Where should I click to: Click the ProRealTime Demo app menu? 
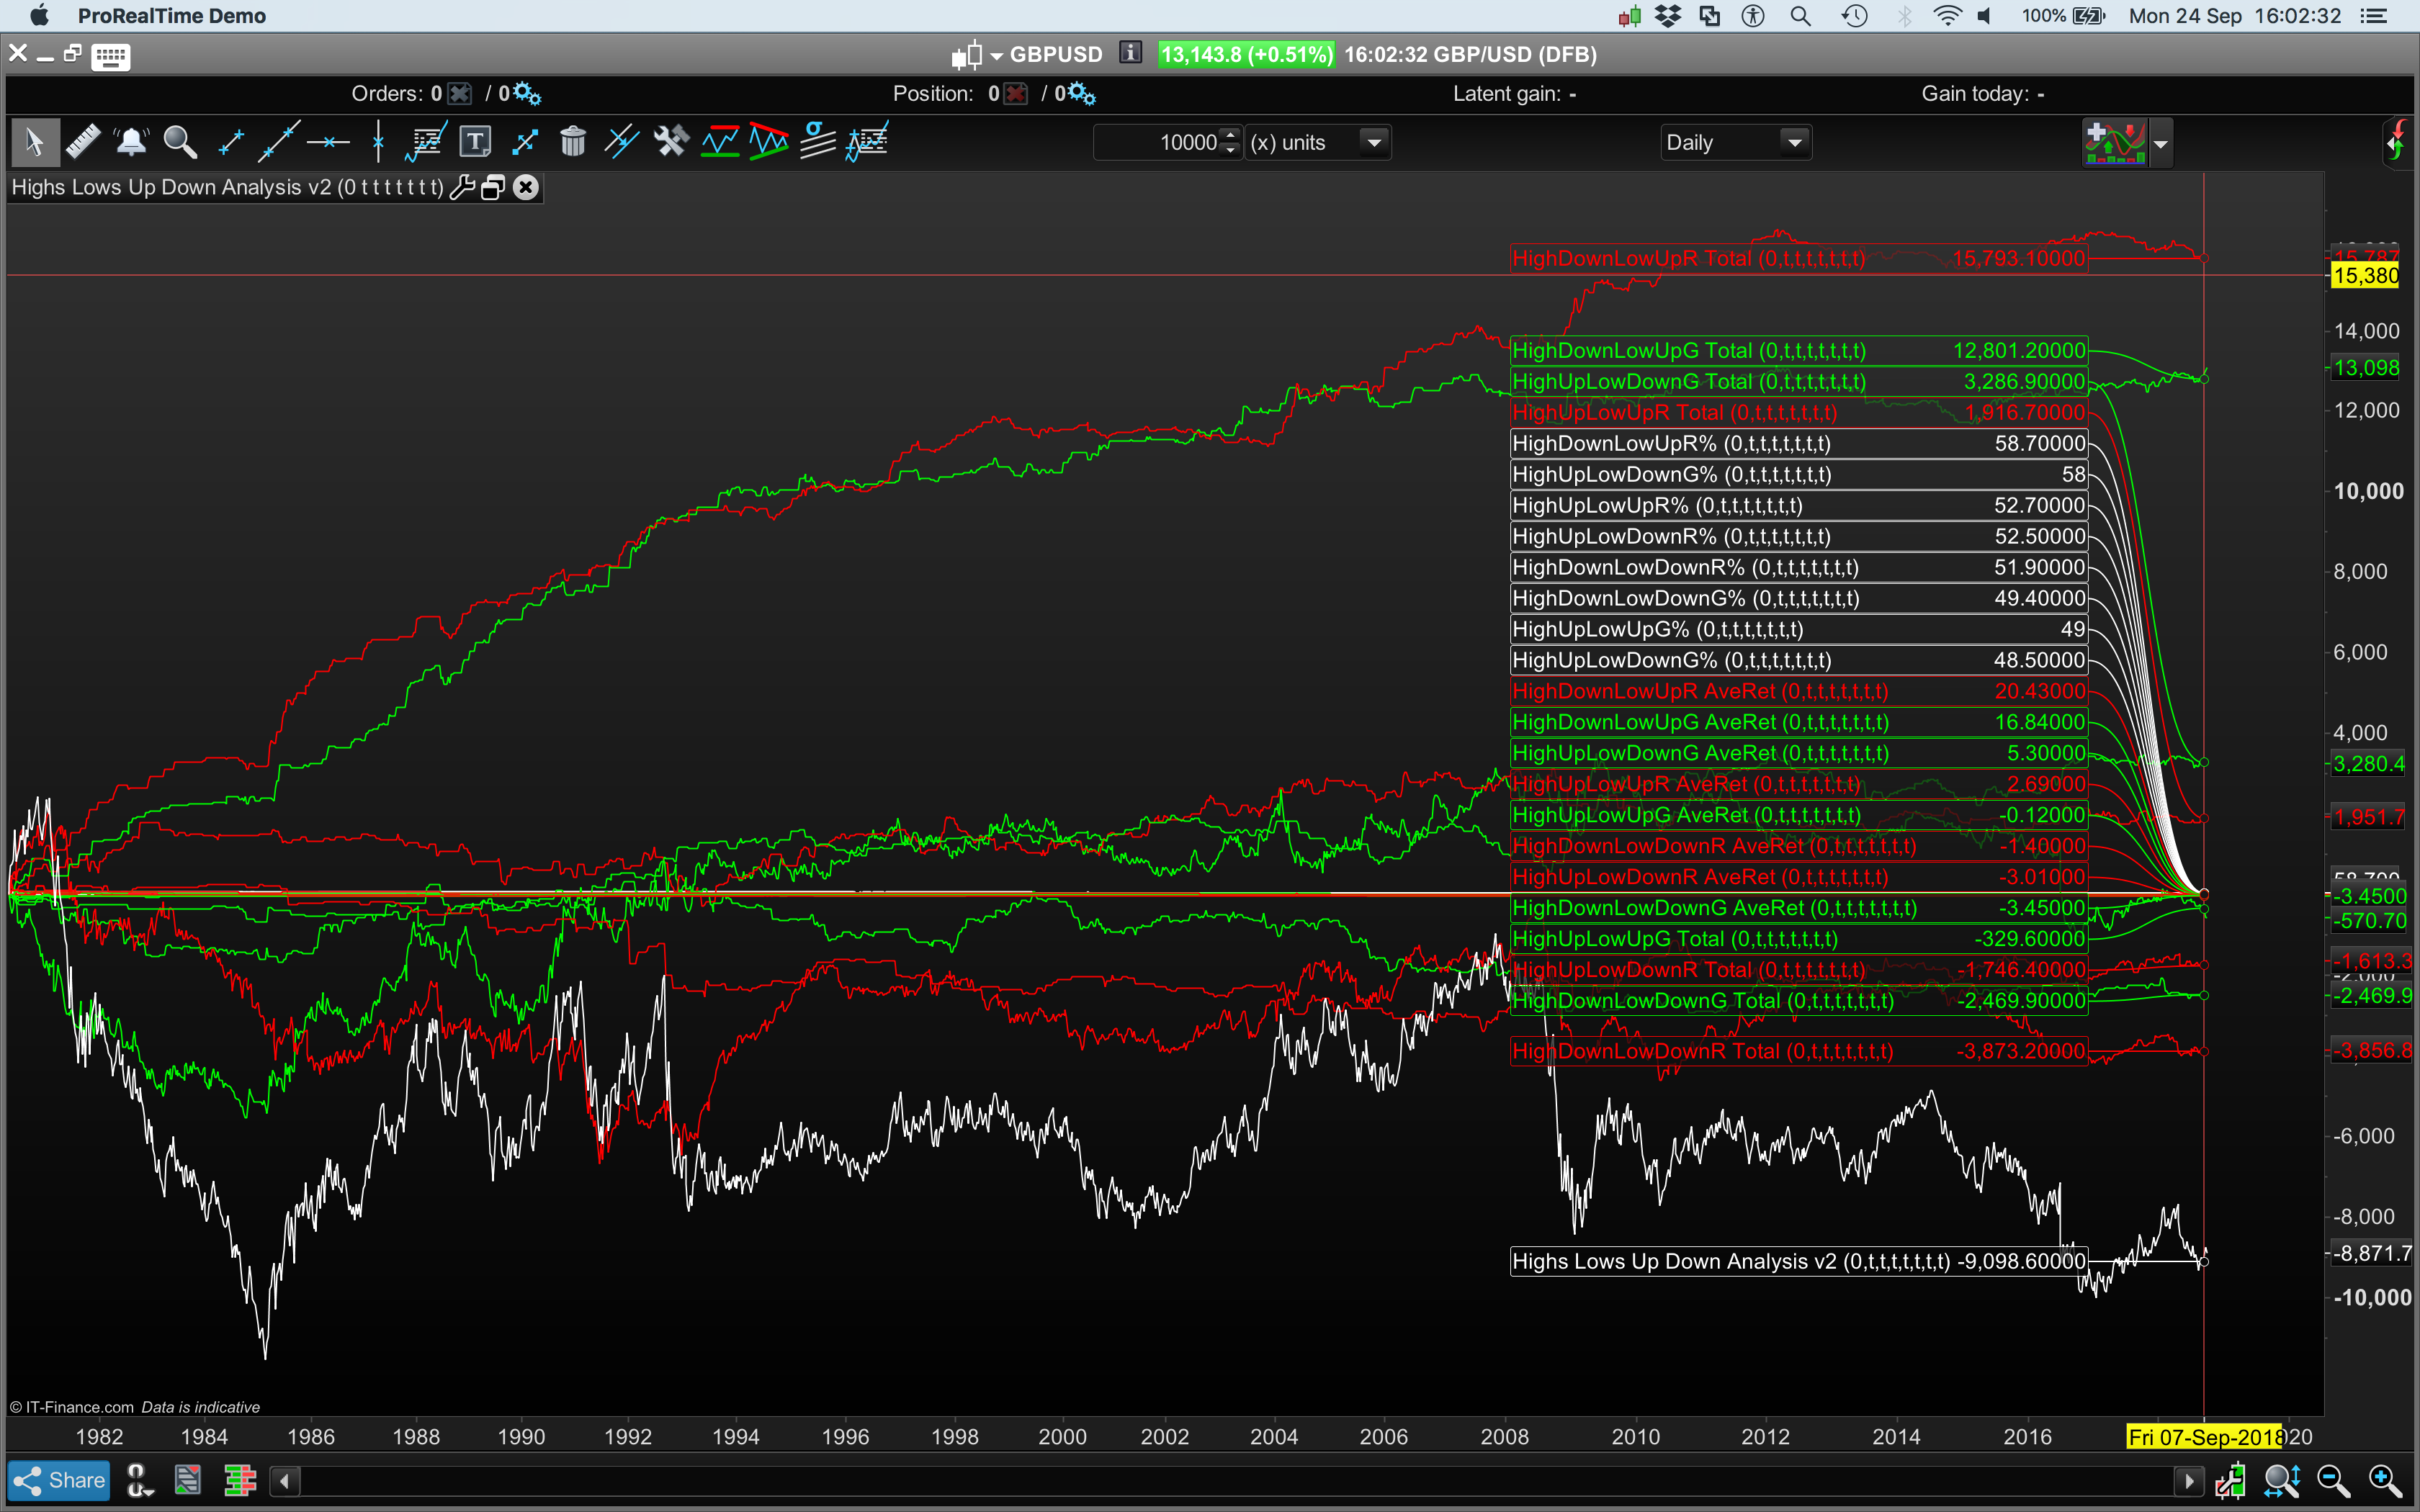[171, 16]
